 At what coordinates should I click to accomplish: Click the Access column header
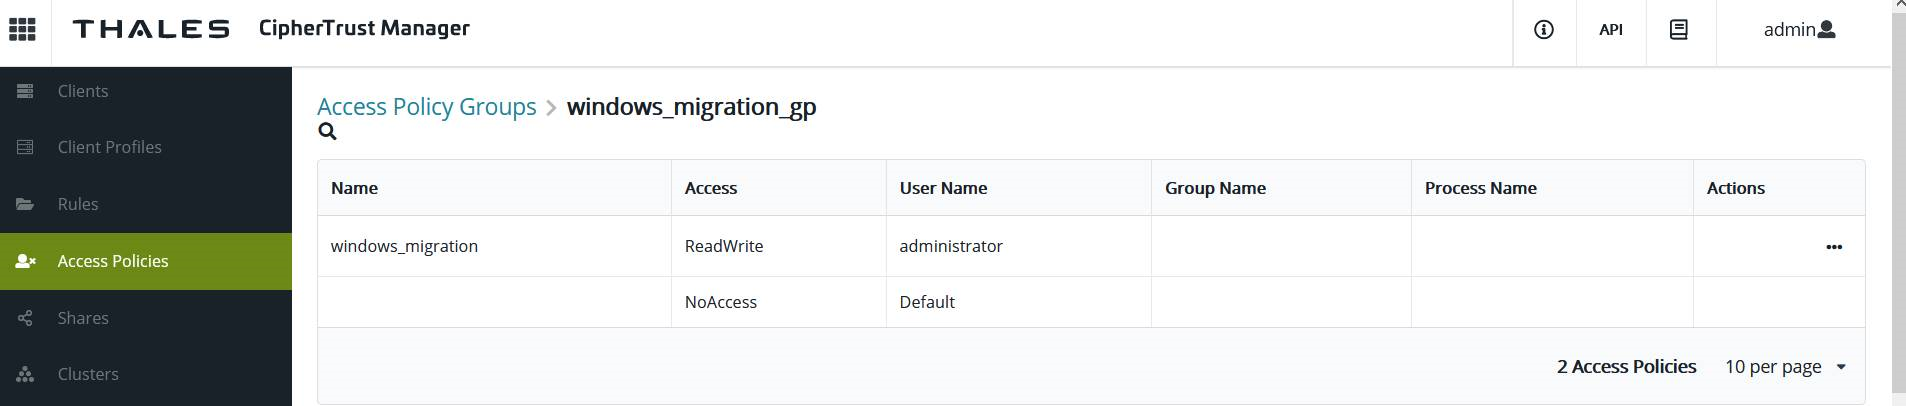coord(711,188)
